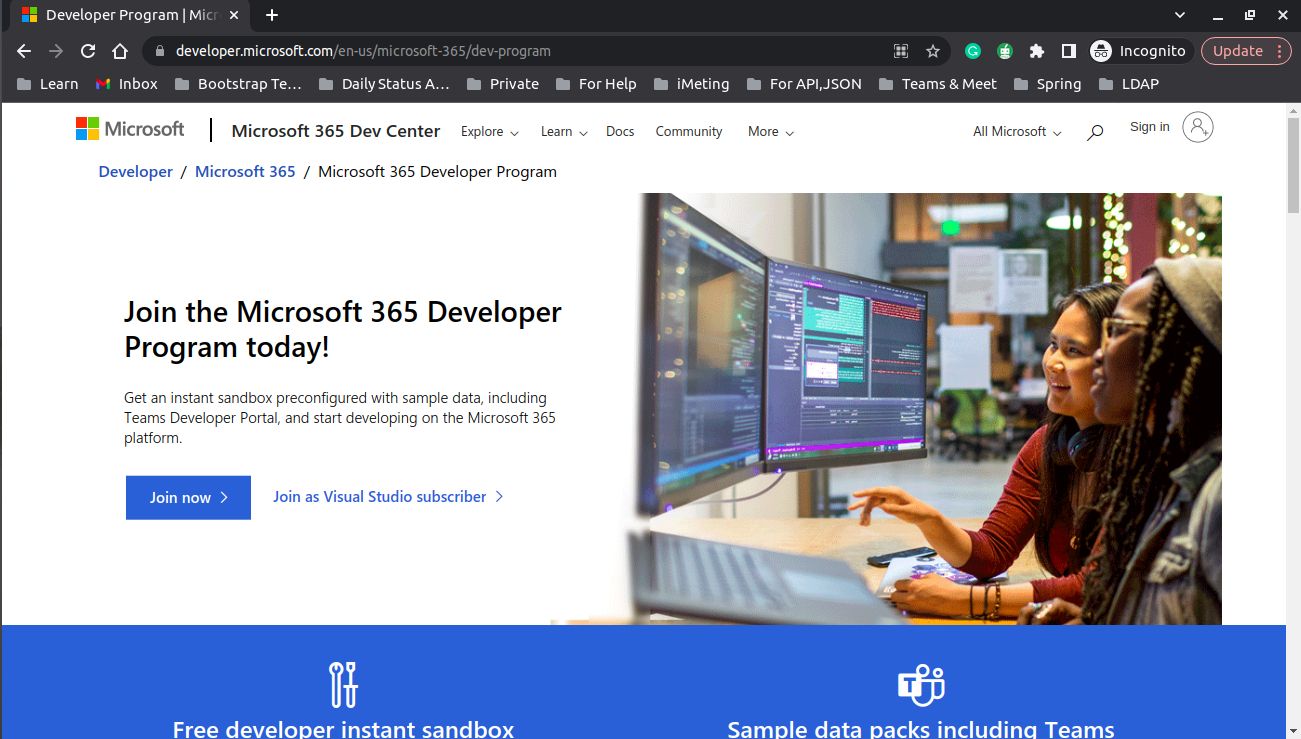View site info via the lock icon

pos(159,51)
